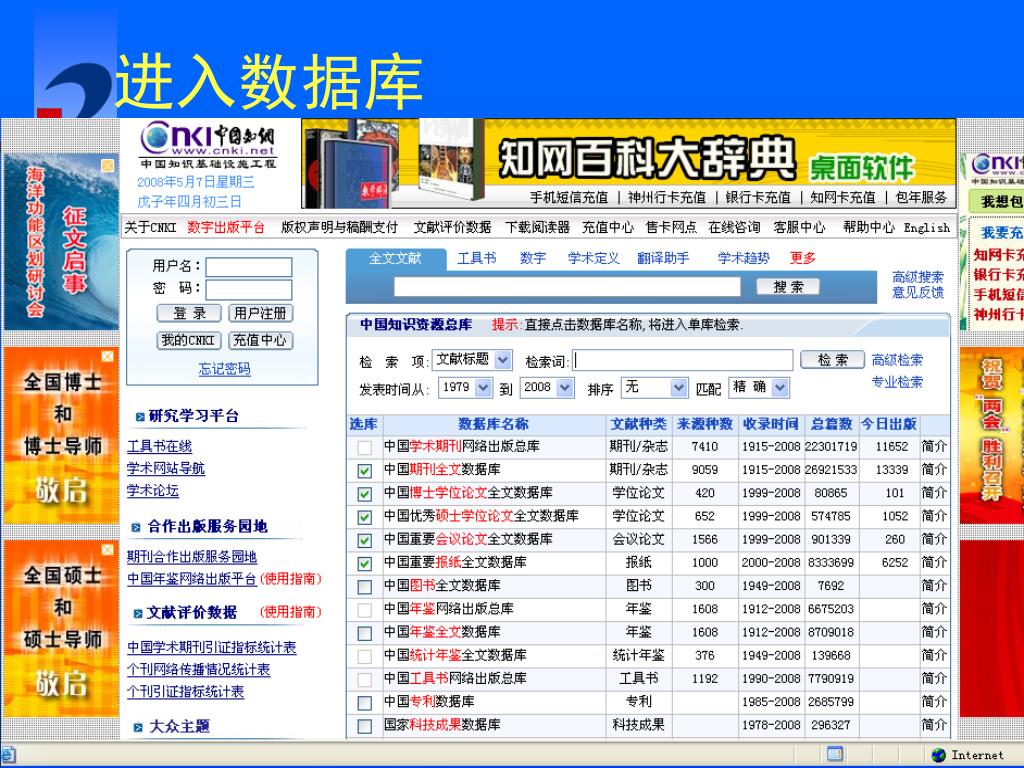Close the ocean seminar banner ad
This screenshot has width=1024, height=768.
108,166
